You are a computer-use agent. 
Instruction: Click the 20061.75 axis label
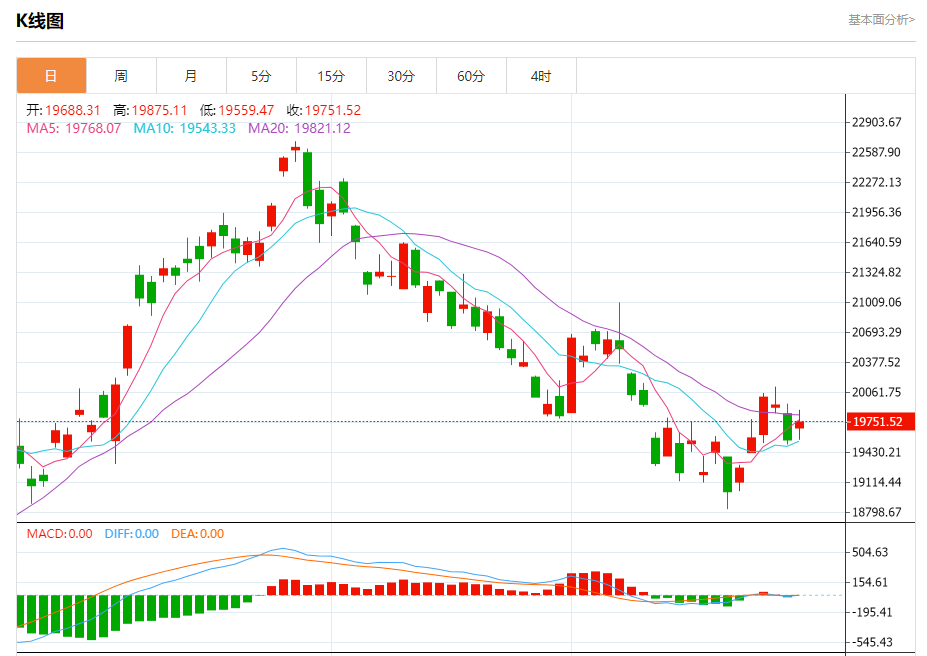click(x=876, y=392)
